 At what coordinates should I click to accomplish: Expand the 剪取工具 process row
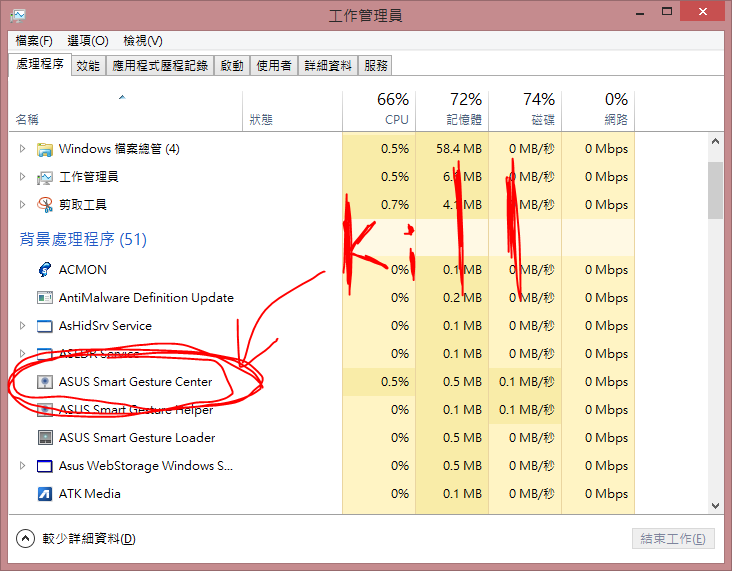tap(22, 204)
